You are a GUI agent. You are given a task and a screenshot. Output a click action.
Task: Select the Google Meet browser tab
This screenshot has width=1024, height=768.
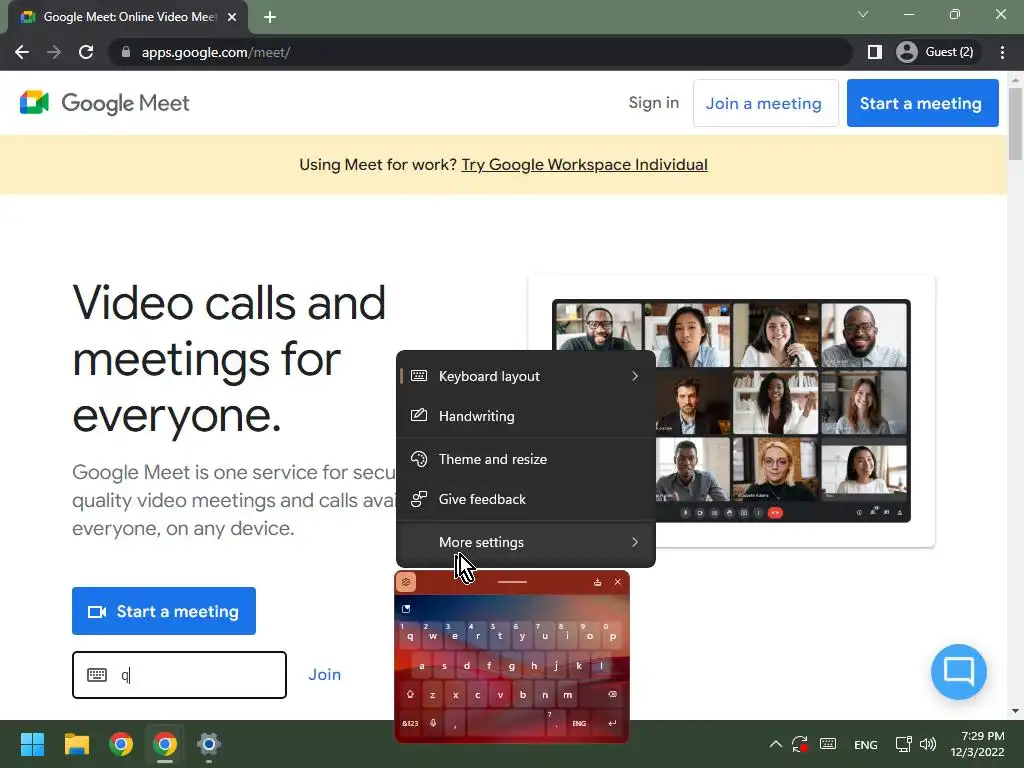(x=129, y=17)
